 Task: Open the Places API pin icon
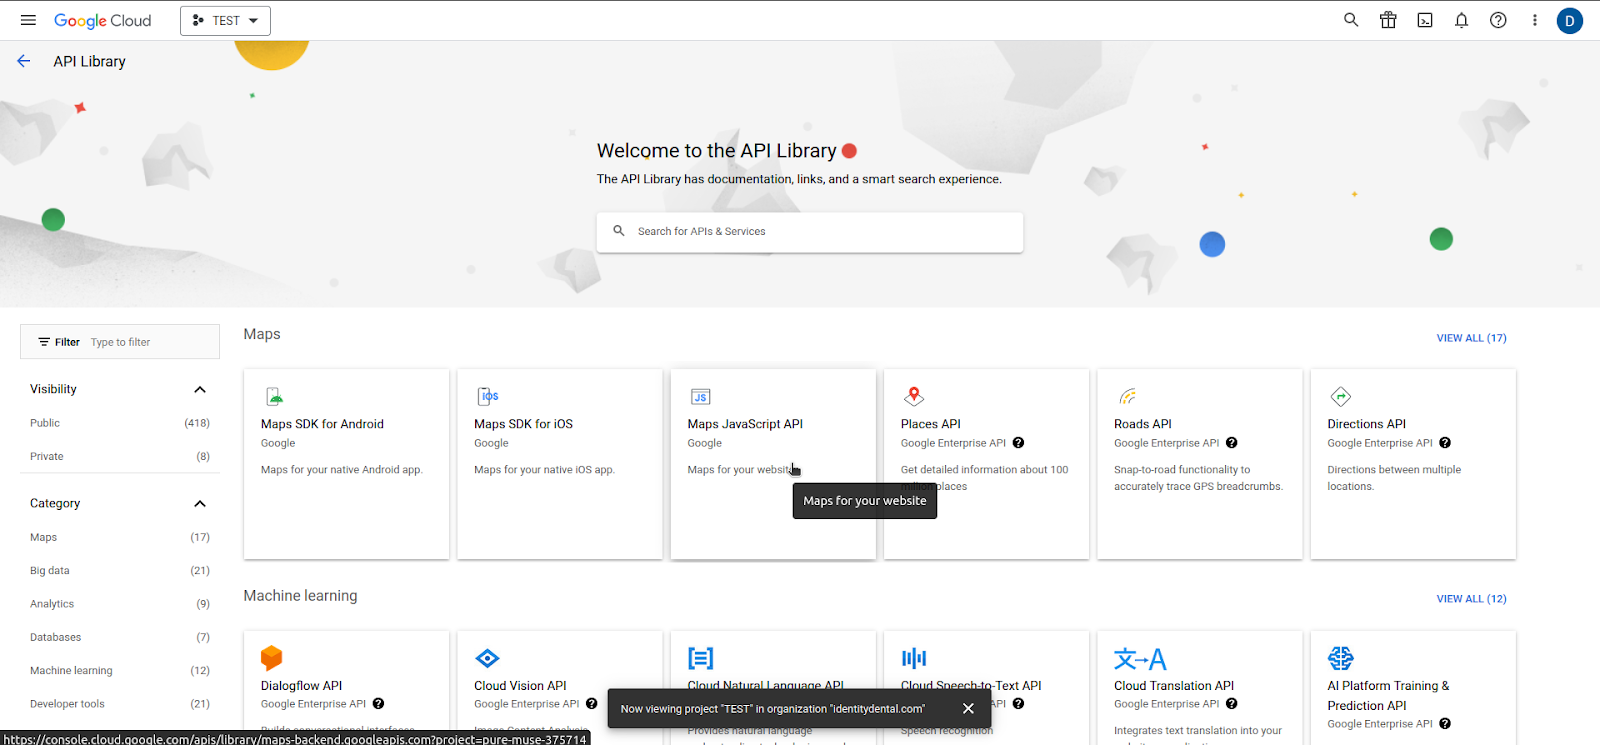tap(914, 396)
